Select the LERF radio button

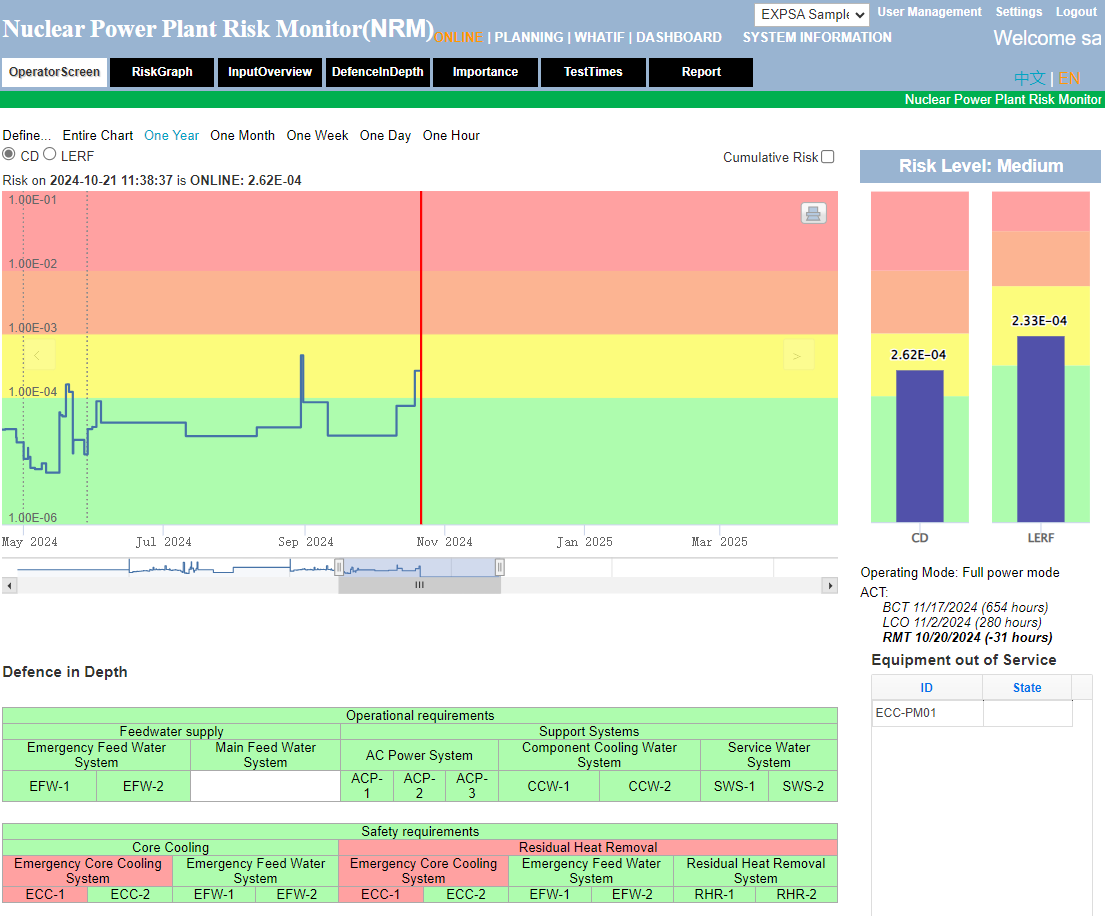click(49, 156)
